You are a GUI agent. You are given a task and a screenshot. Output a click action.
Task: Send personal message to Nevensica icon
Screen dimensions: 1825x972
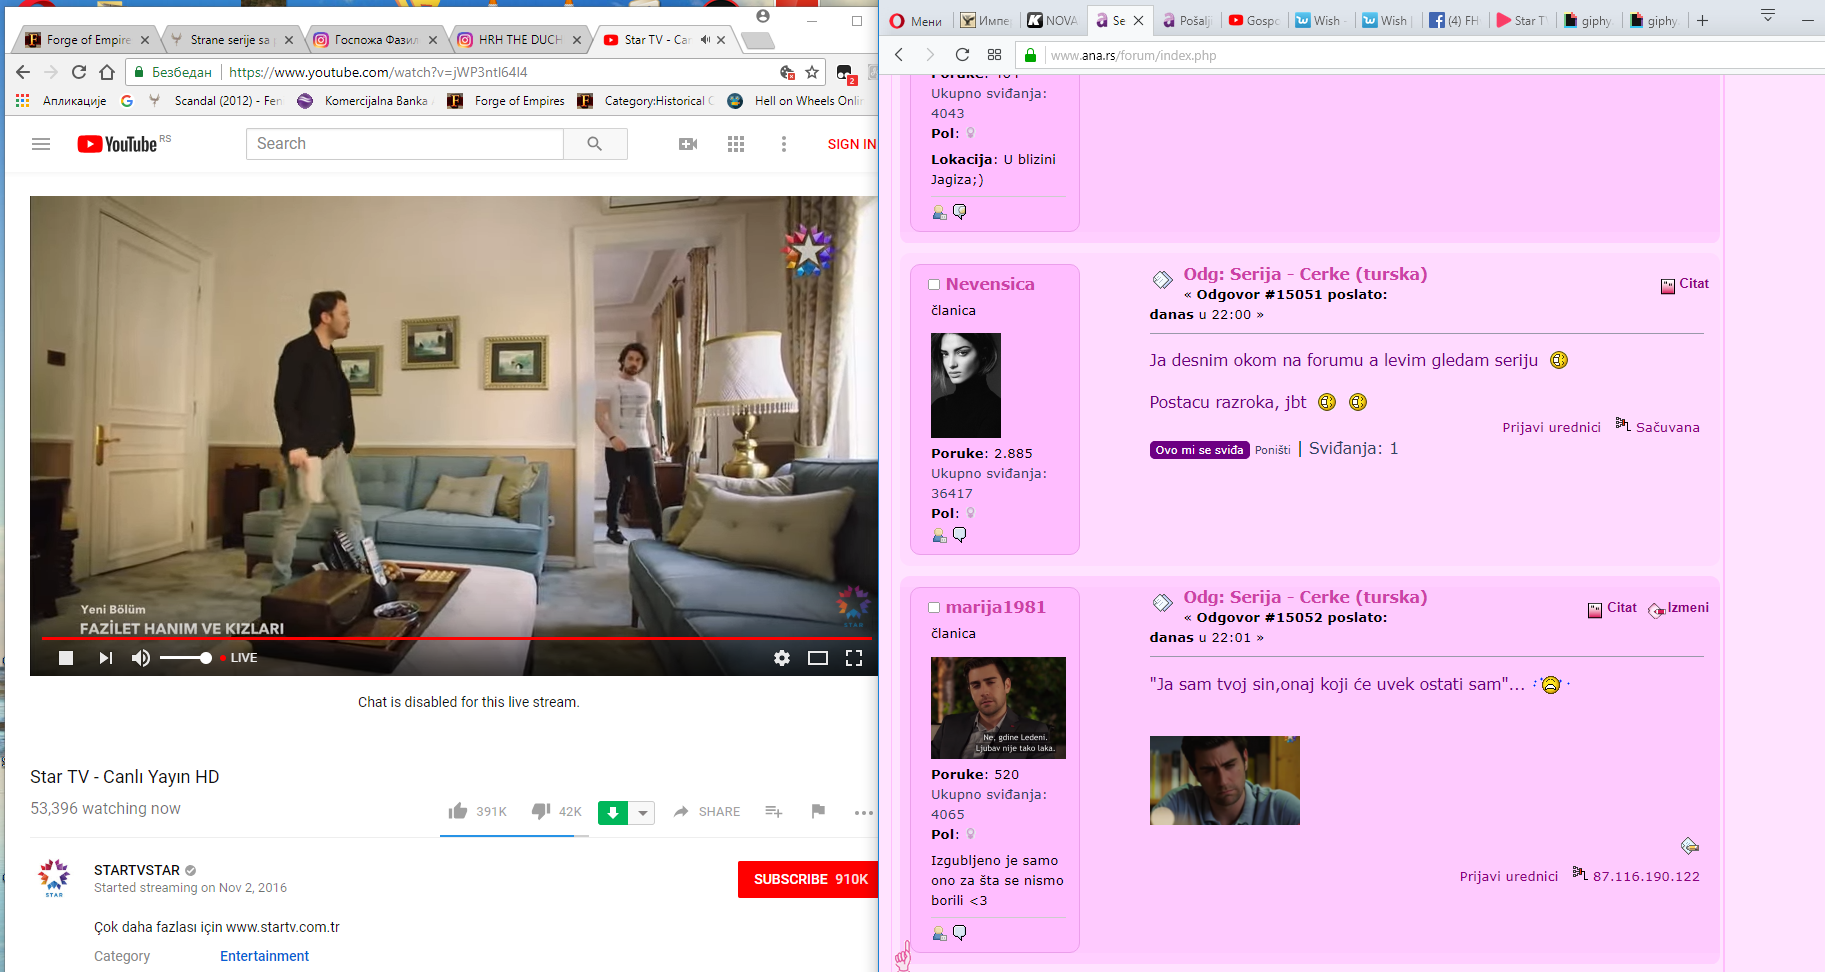pos(960,535)
